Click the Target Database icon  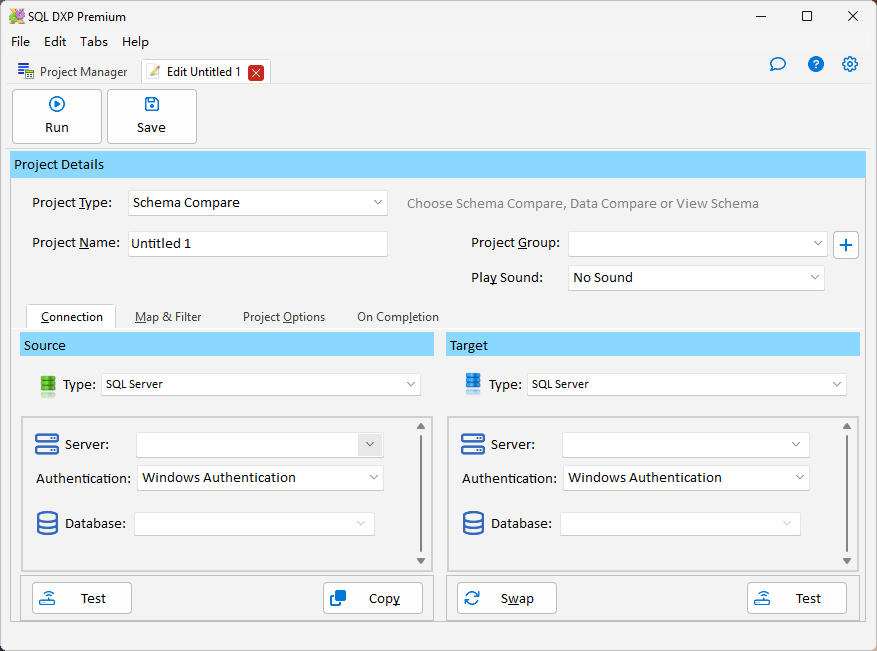[473, 523]
